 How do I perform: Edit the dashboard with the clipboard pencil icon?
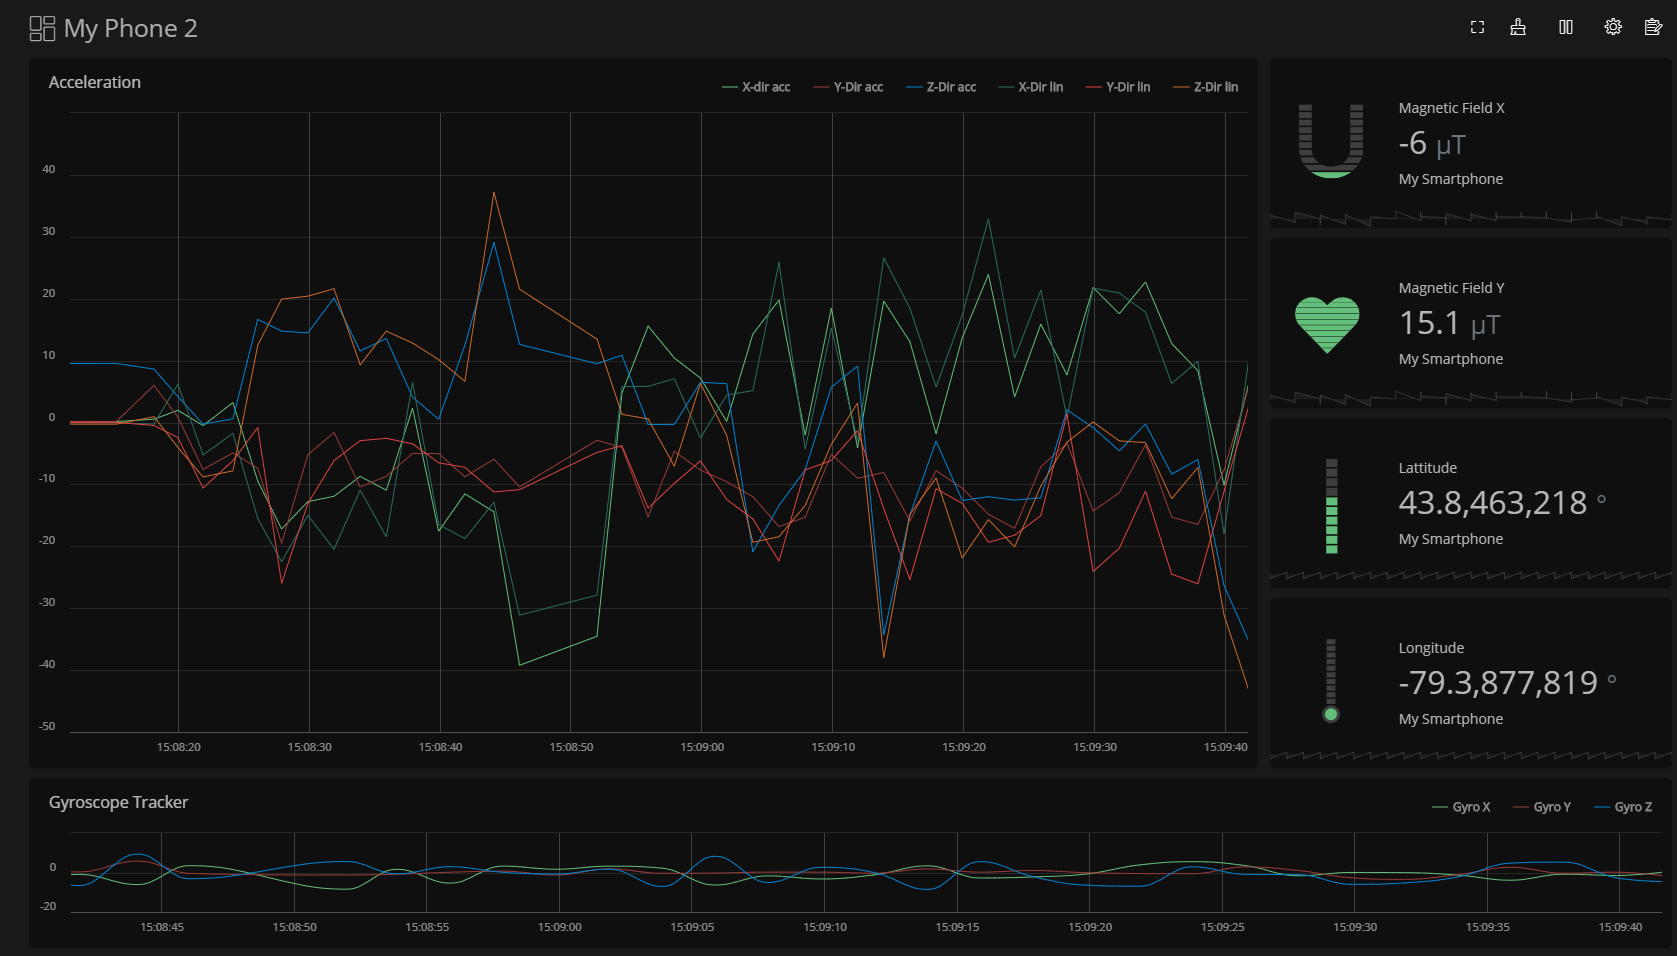(1653, 27)
